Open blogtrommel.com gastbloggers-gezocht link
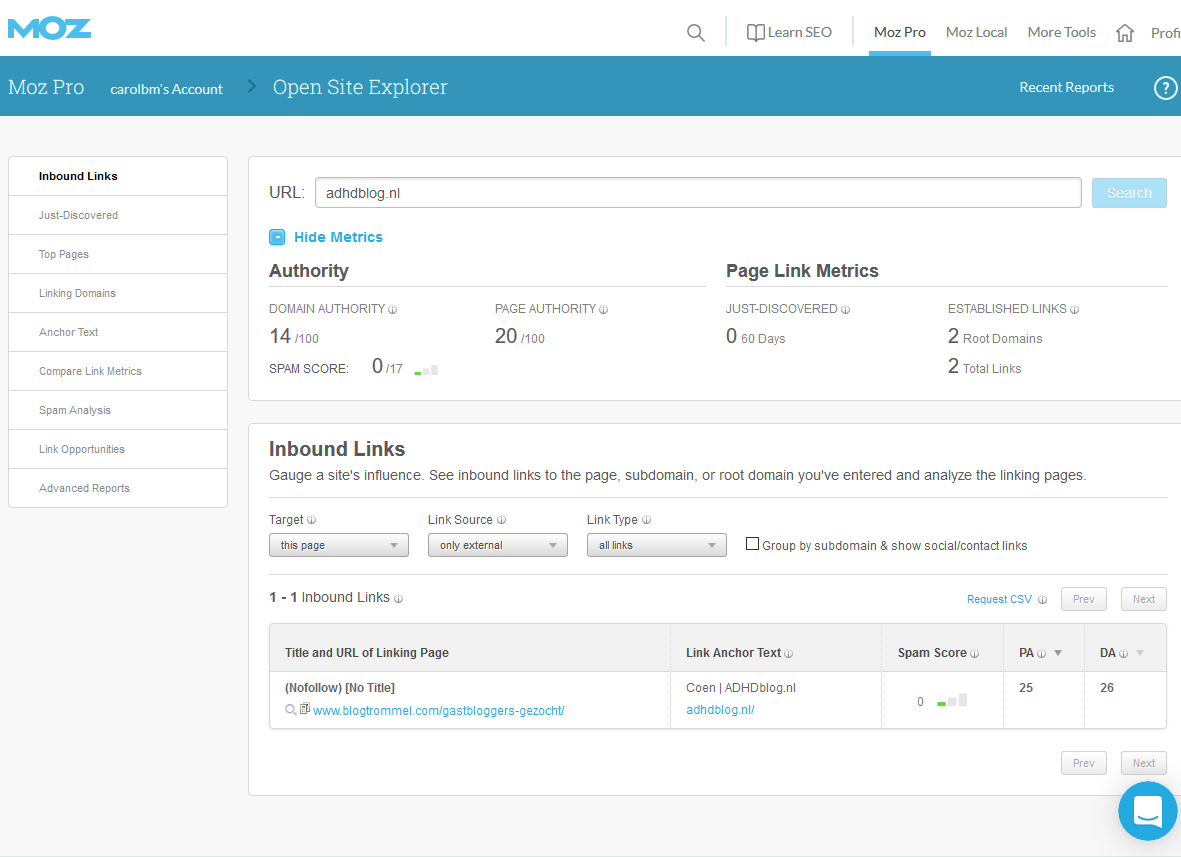Image resolution: width=1181 pixels, height=857 pixels. click(x=438, y=710)
